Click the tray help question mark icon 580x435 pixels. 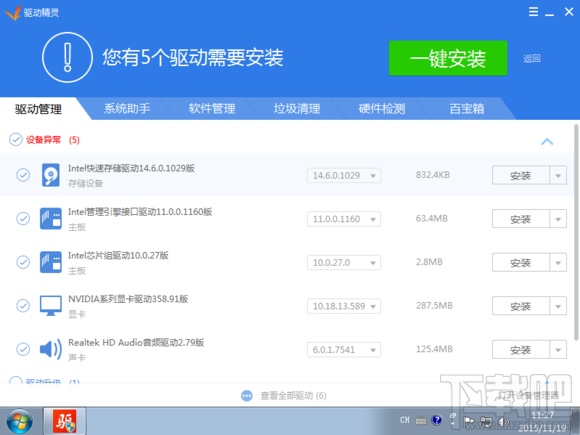coord(437,420)
